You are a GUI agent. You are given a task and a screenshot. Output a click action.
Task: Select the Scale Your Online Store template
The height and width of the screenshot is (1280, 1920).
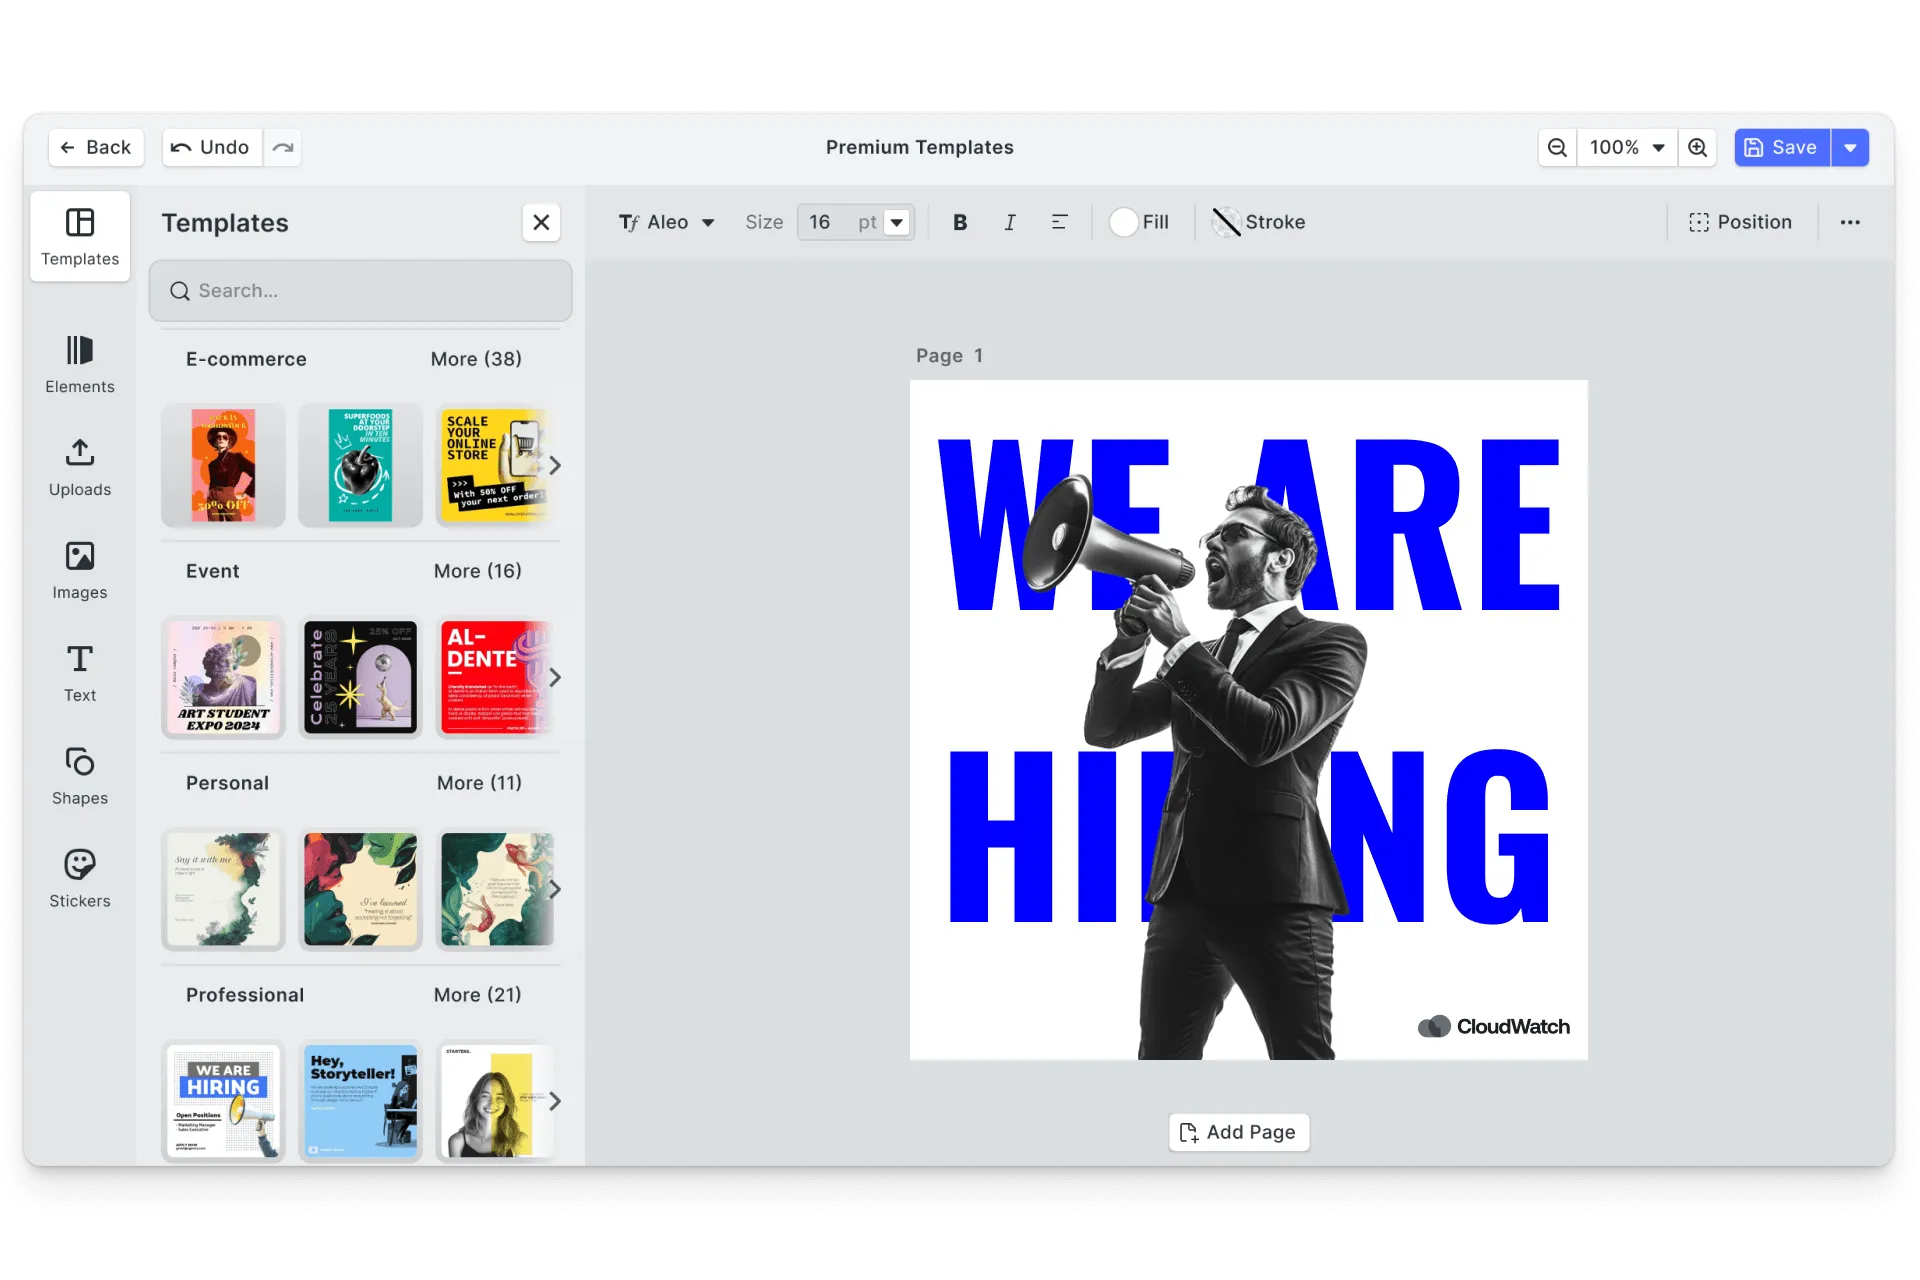(494, 465)
